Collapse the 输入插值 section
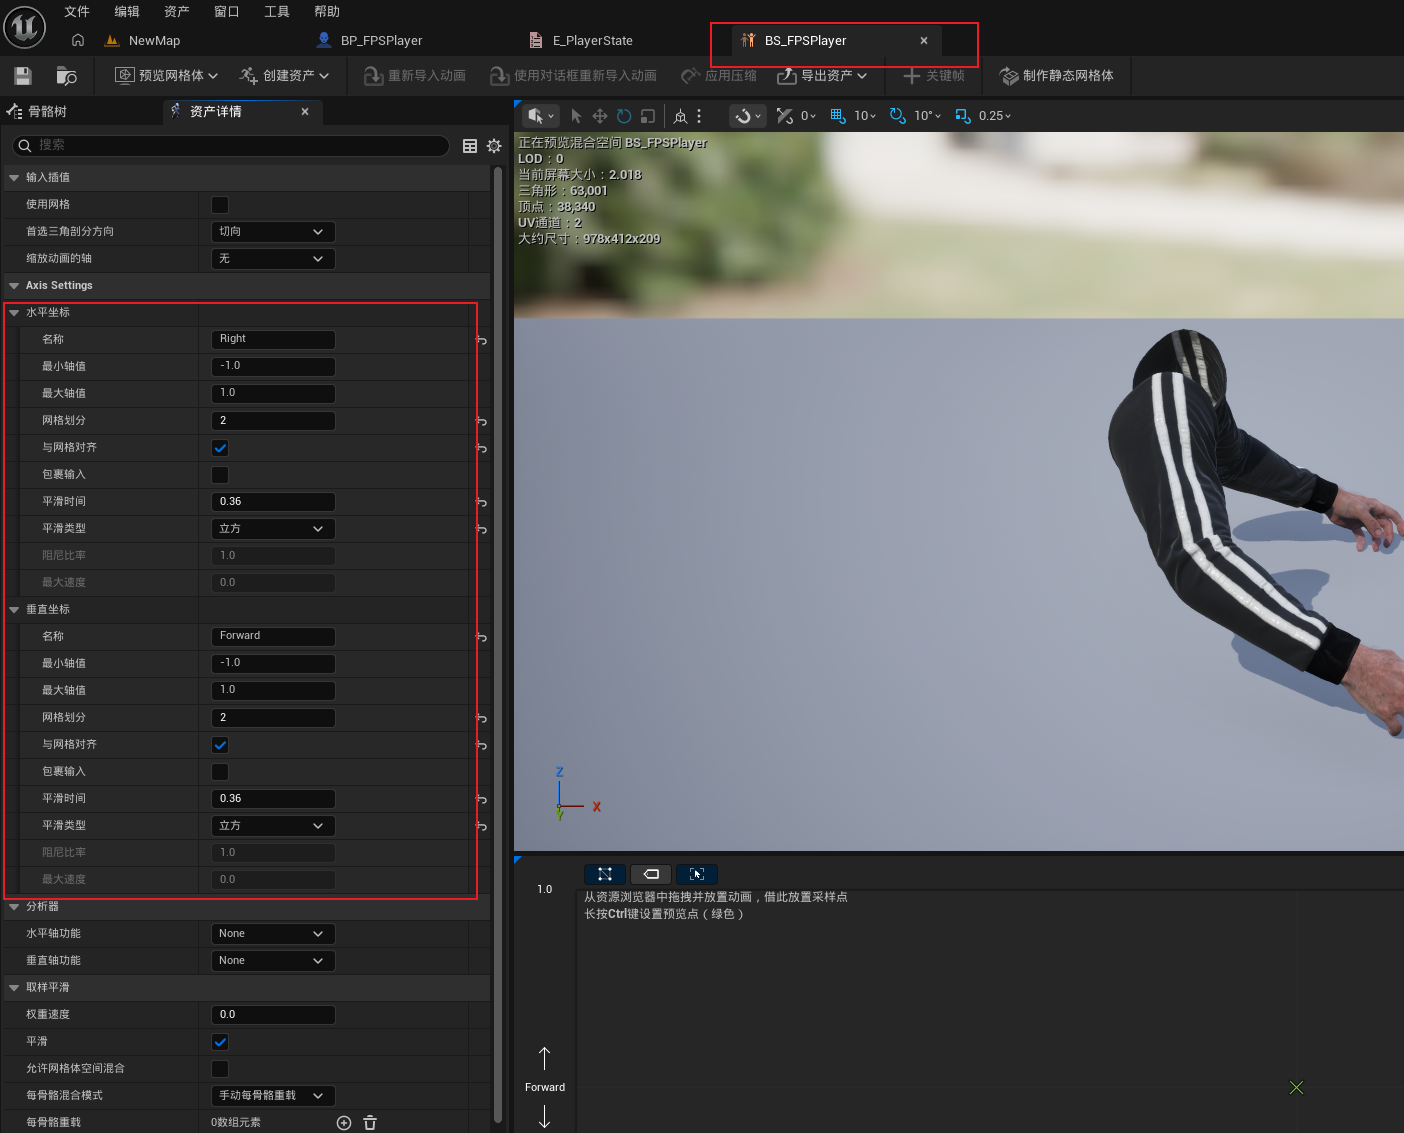 14,178
